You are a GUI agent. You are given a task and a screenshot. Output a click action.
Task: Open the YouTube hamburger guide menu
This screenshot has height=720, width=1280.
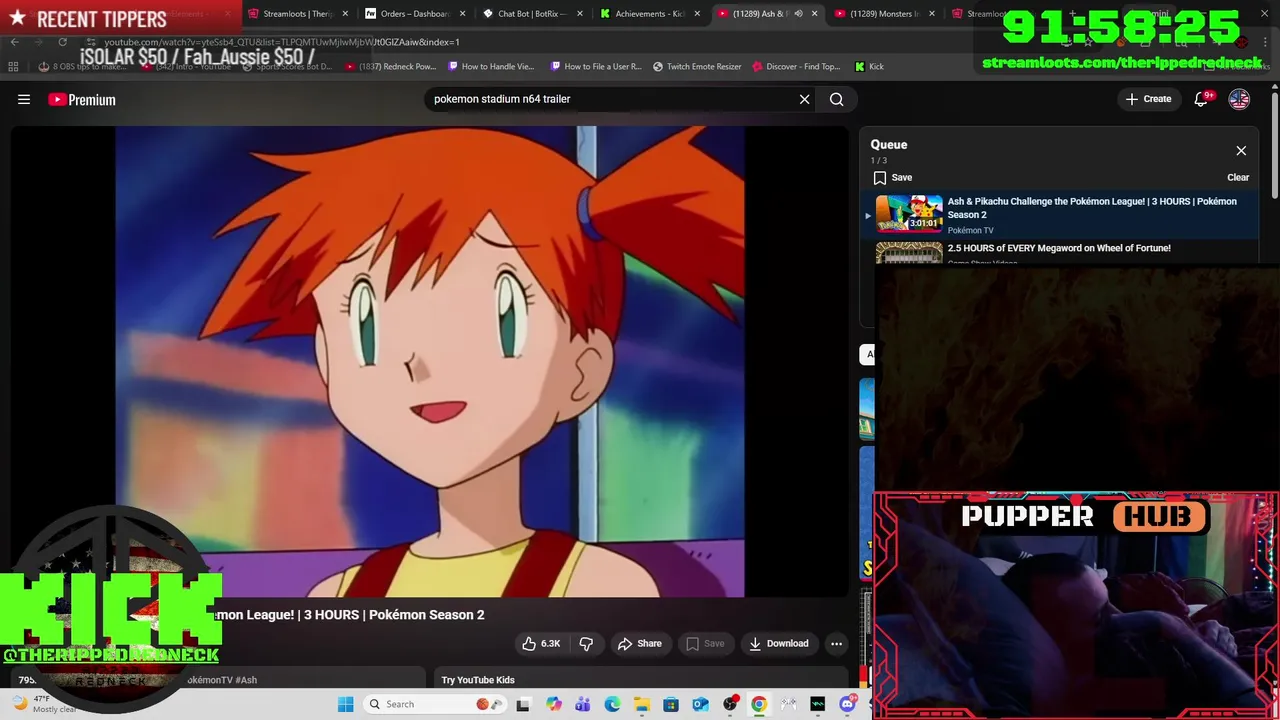click(x=24, y=99)
